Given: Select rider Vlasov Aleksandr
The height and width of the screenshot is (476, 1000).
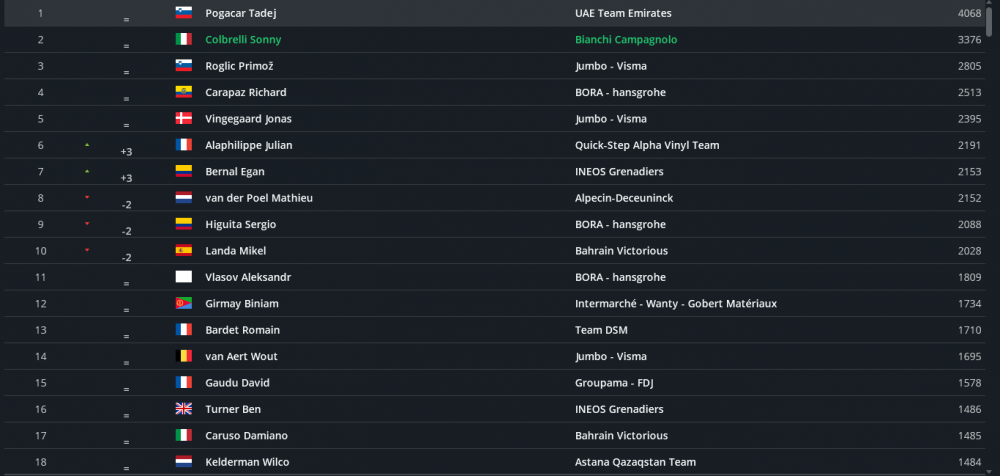Looking at the screenshot, I should click(x=248, y=277).
